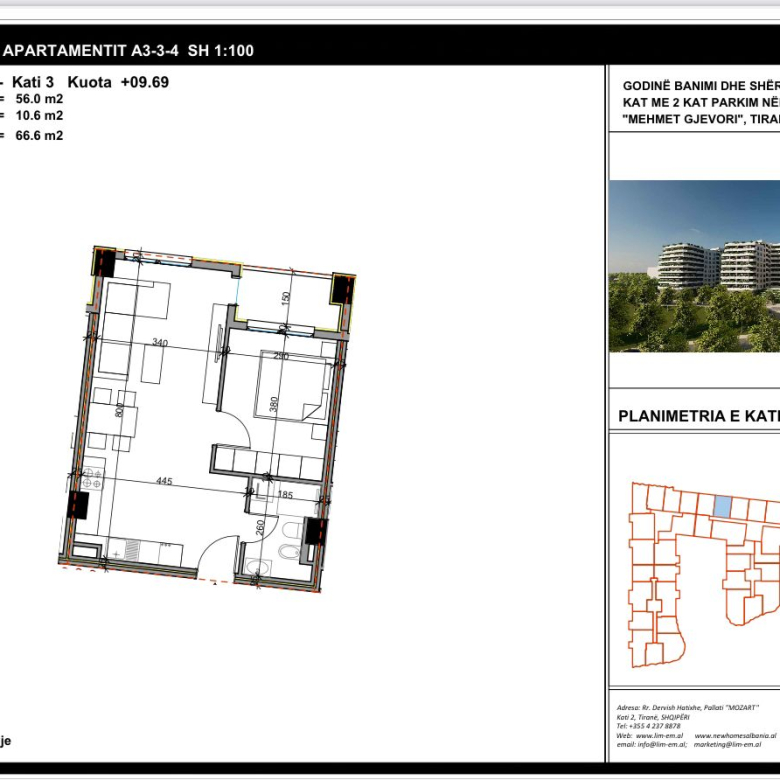Click the blue highlighted unit on key plan

[x=722, y=507]
